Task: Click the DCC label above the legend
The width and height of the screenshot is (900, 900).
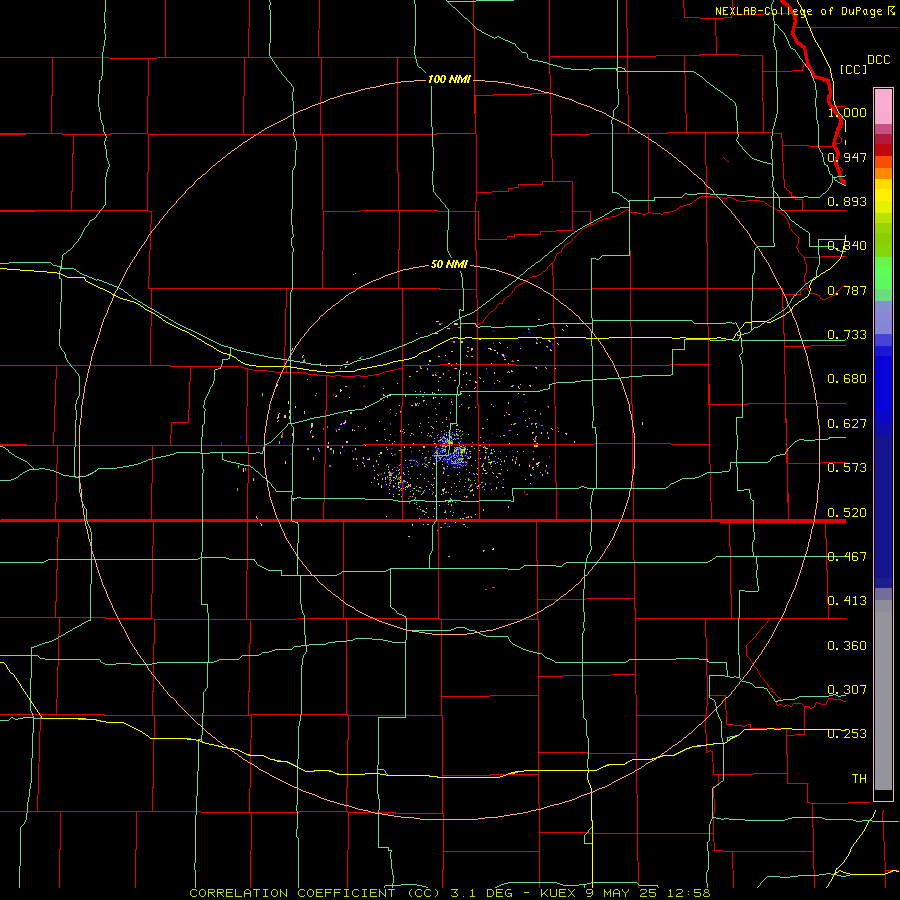Action: [878, 60]
